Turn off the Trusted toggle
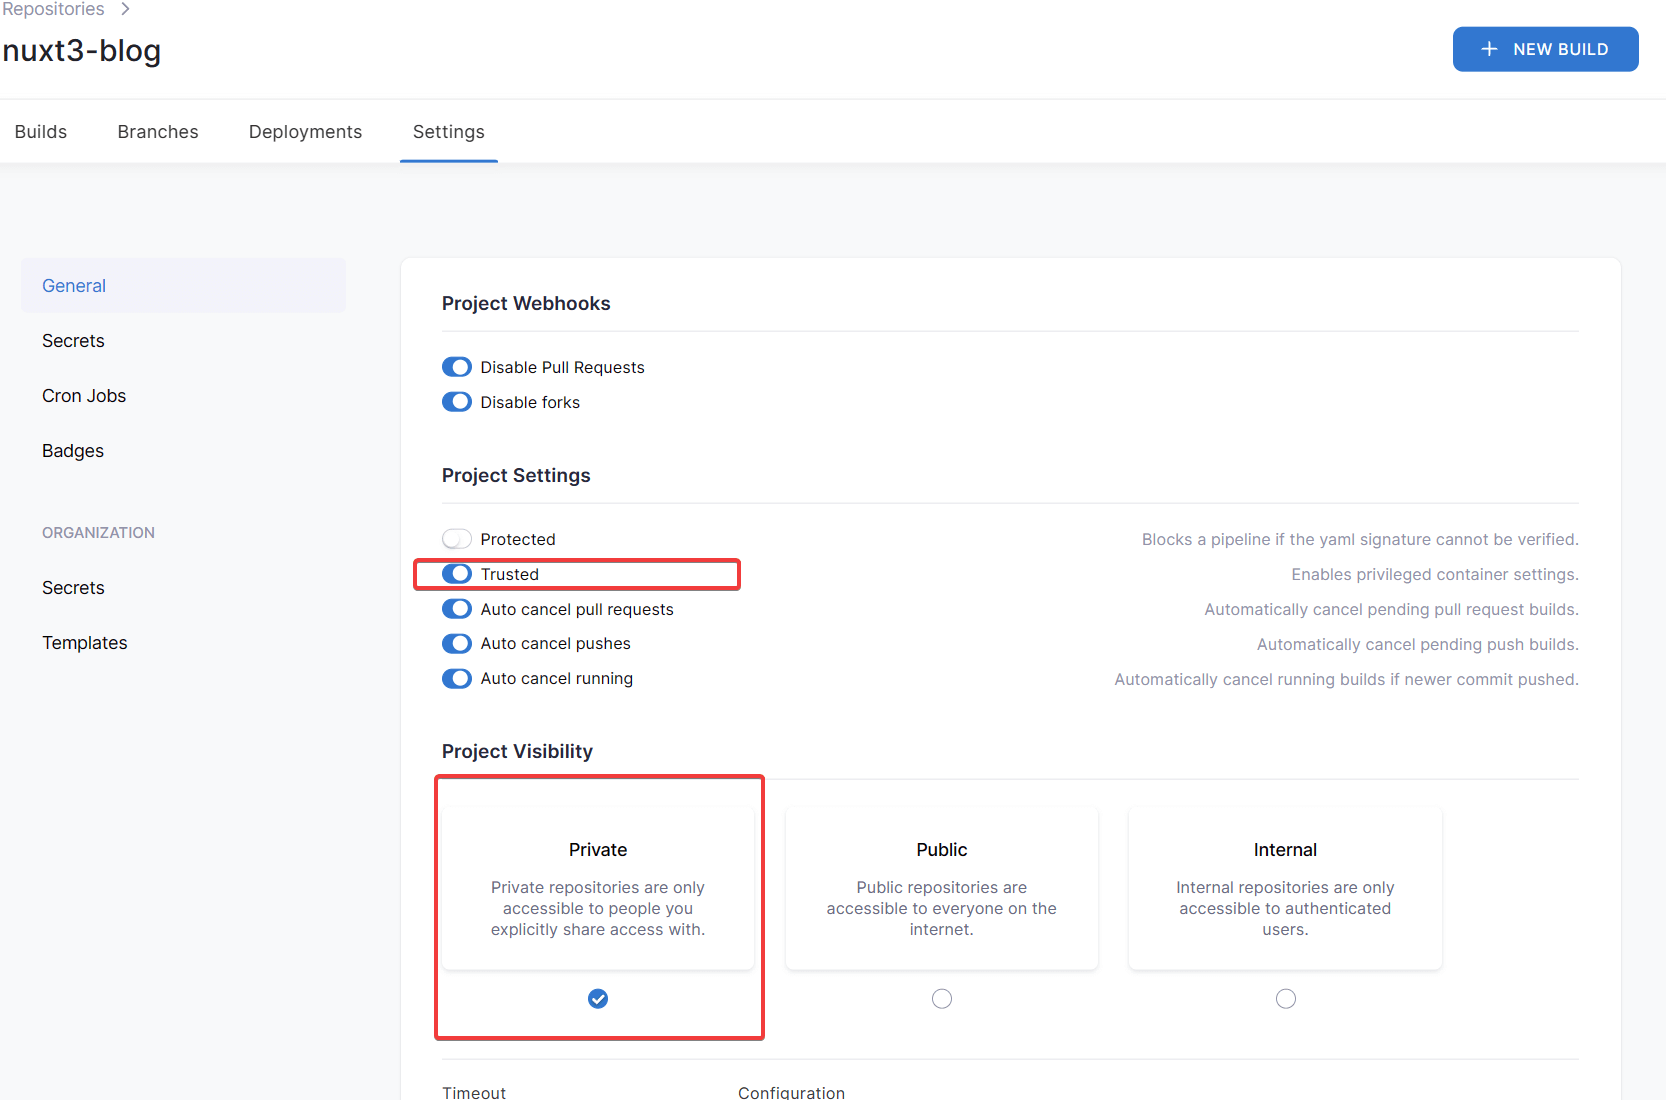 457,574
